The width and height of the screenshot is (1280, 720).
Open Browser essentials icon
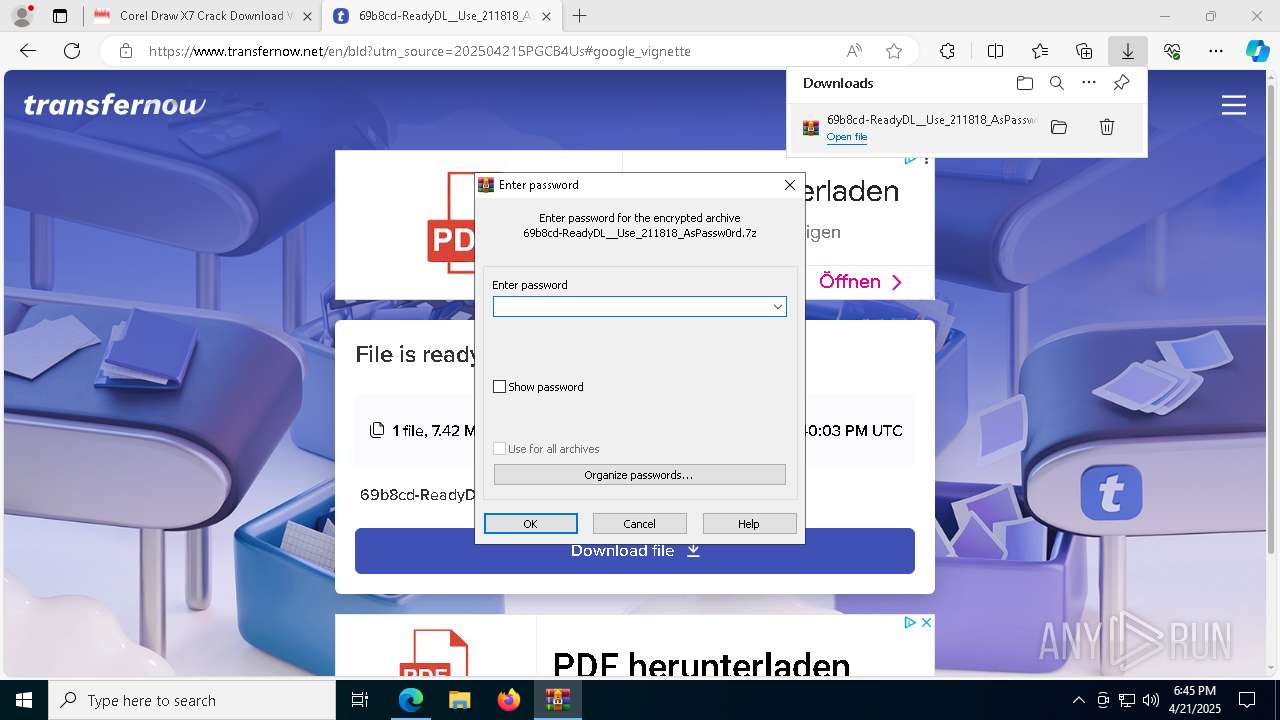tap(1172, 51)
